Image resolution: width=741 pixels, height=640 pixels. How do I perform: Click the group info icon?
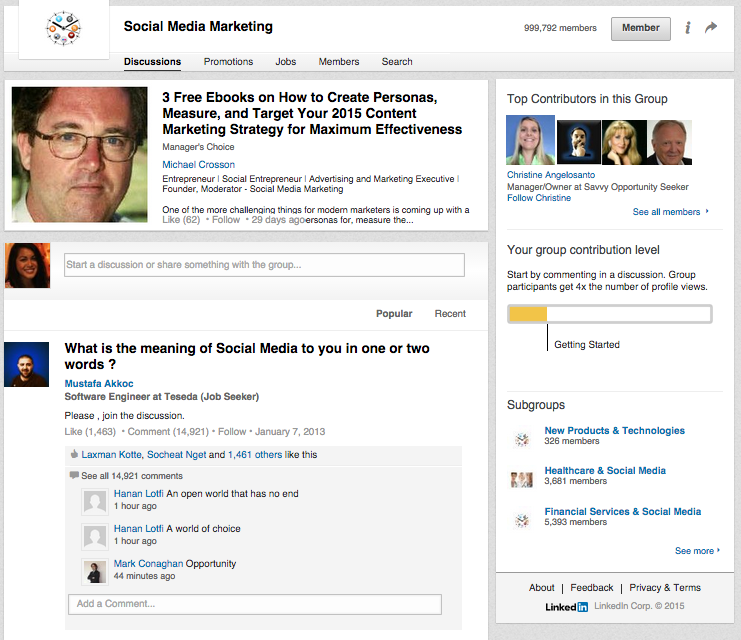(688, 28)
